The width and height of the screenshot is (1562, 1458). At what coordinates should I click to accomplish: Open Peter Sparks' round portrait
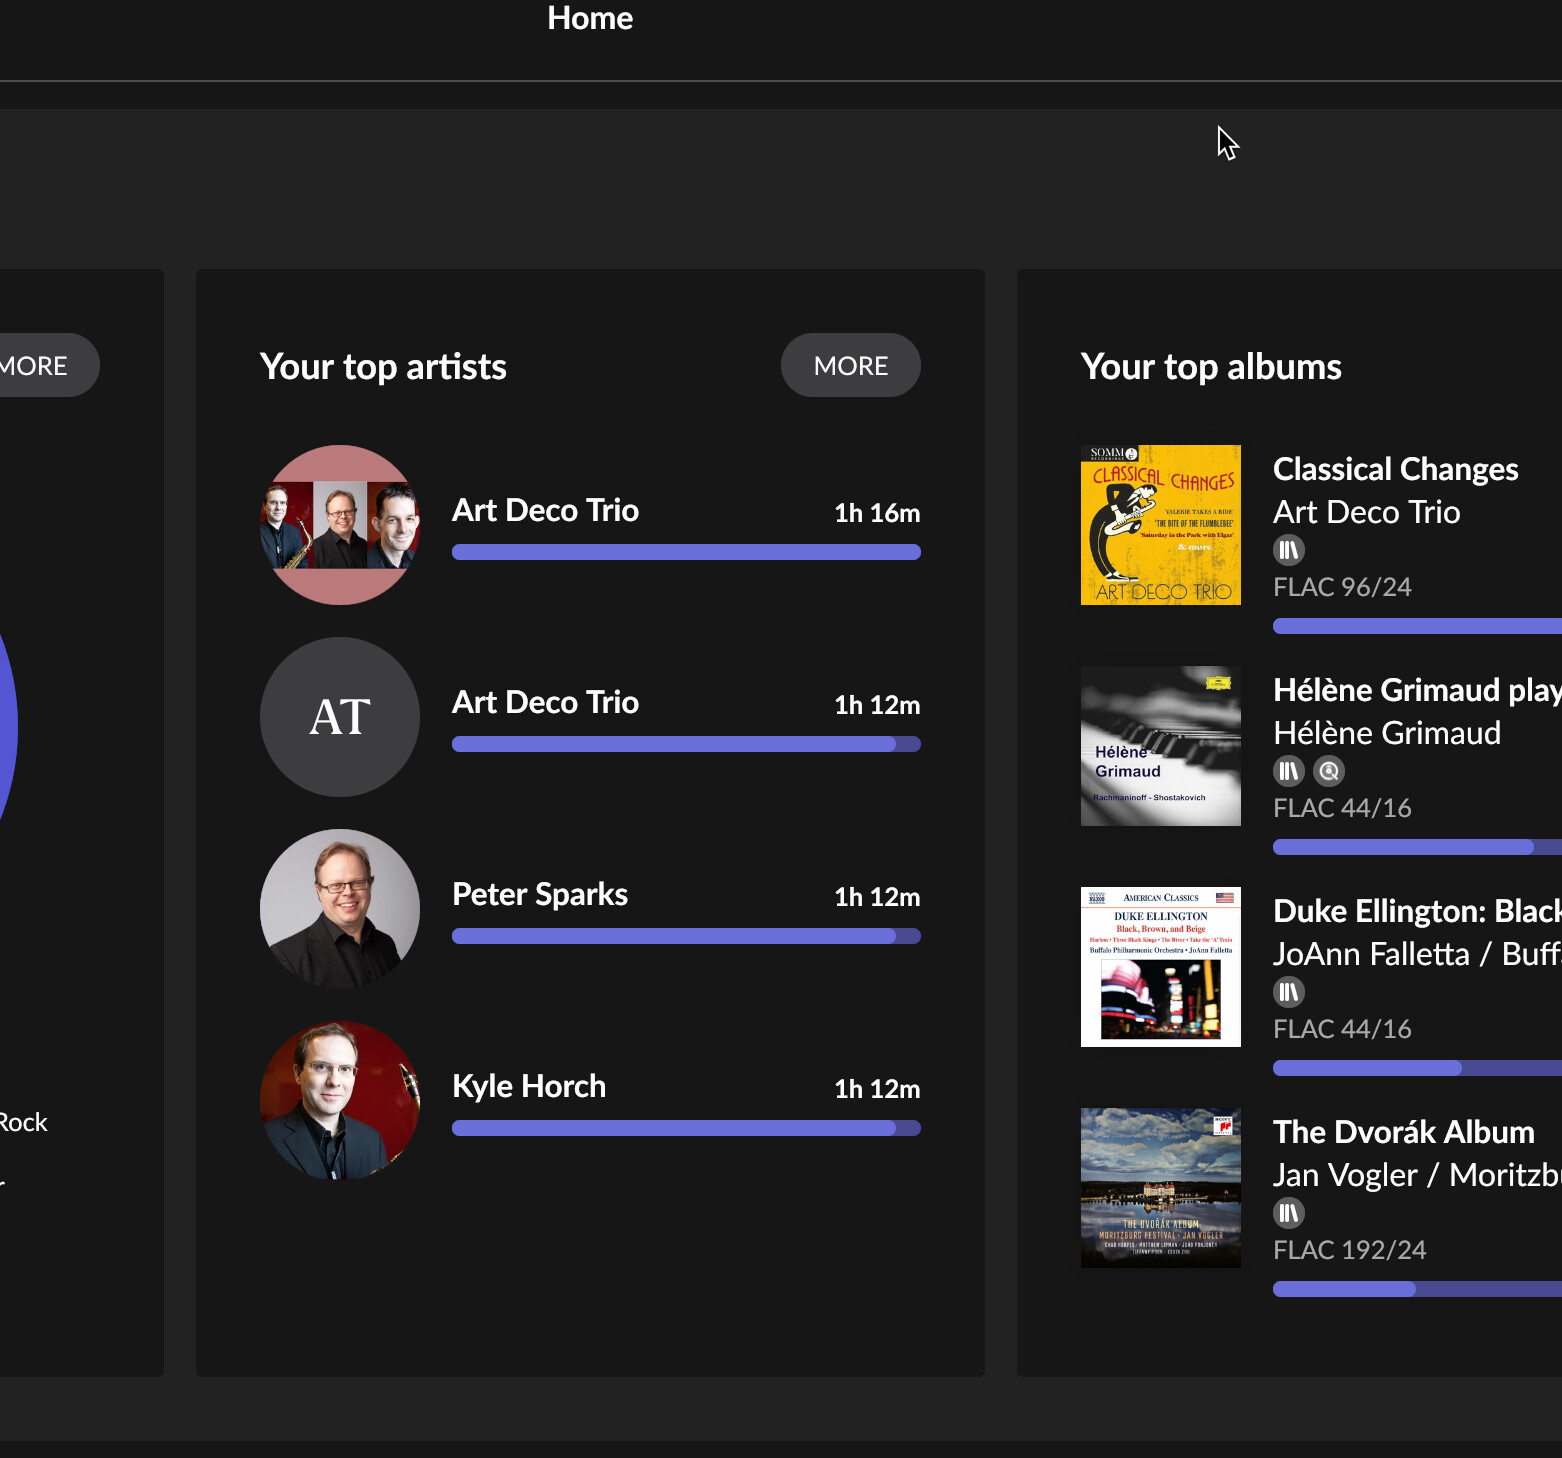pyautogui.click(x=340, y=909)
